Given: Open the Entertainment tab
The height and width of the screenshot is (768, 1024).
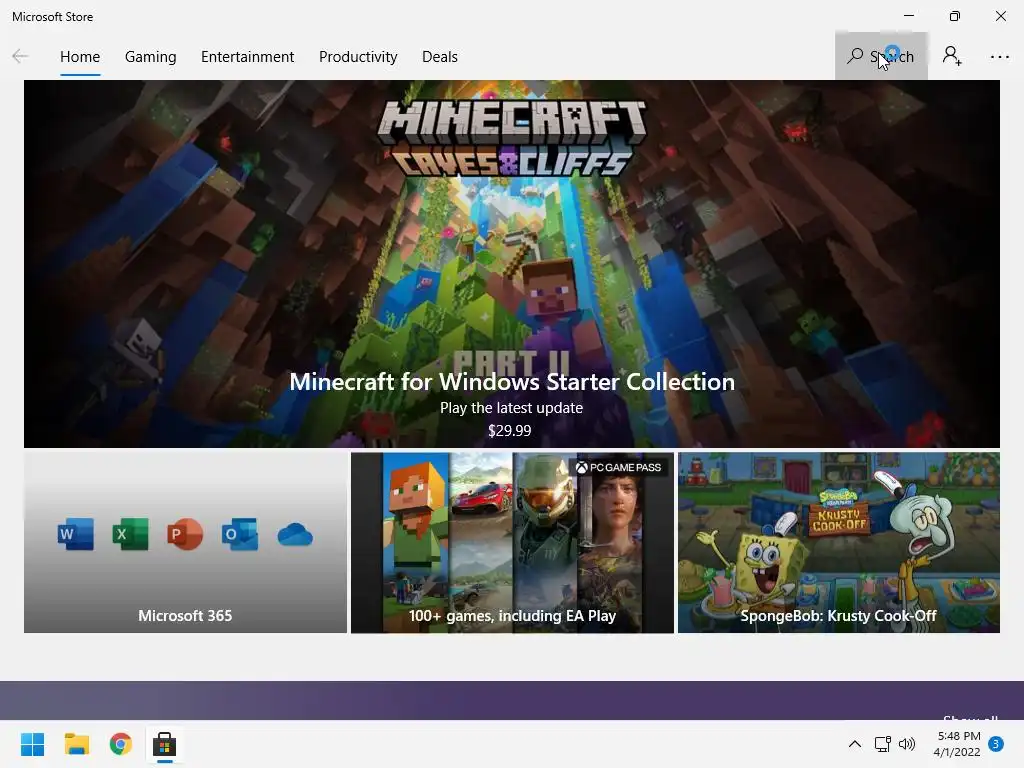Looking at the screenshot, I should tap(248, 57).
